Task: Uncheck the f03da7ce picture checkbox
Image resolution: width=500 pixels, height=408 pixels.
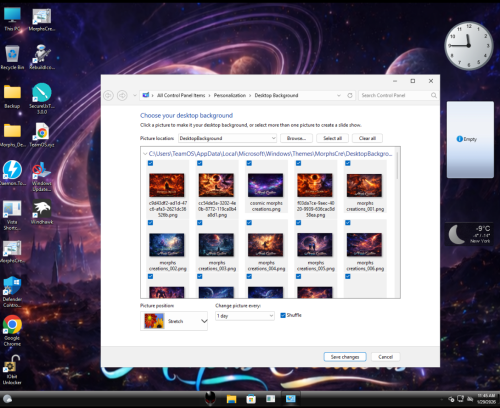Action: pyautogui.click(x=298, y=163)
